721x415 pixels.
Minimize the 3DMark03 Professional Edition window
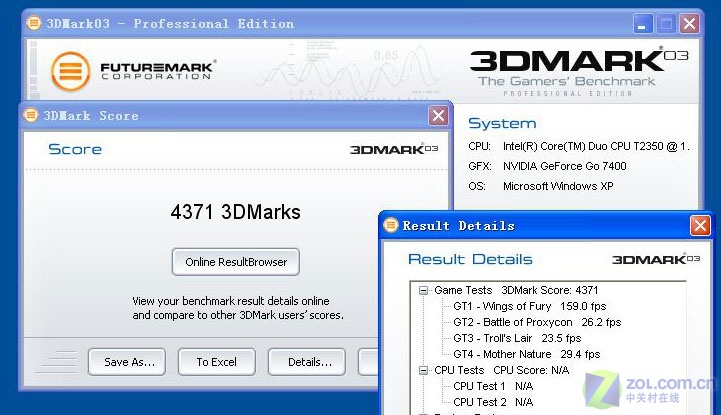pos(643,23)
